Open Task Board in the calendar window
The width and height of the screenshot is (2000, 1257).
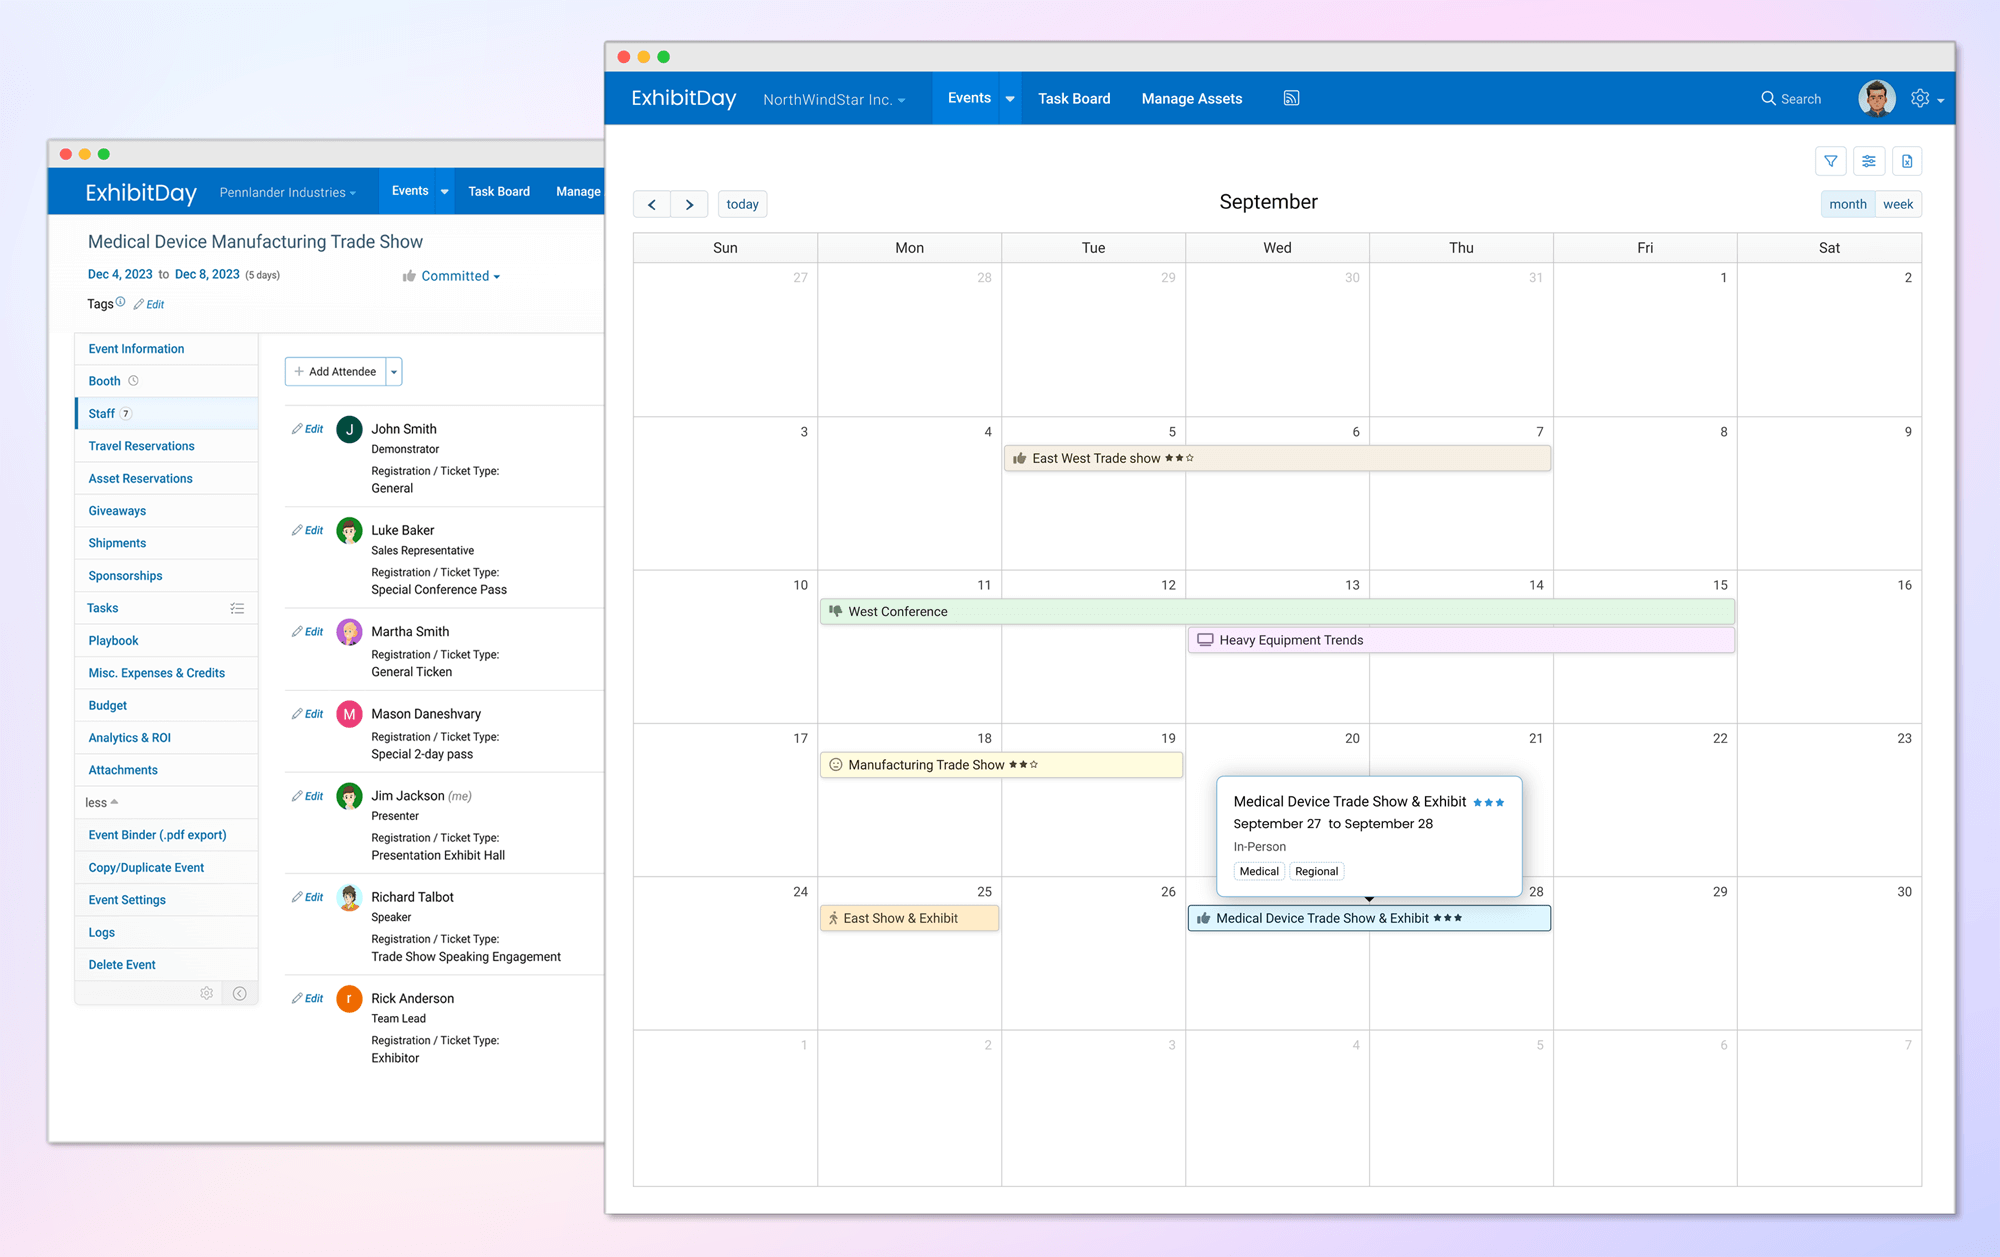[x=1074, y=98]
